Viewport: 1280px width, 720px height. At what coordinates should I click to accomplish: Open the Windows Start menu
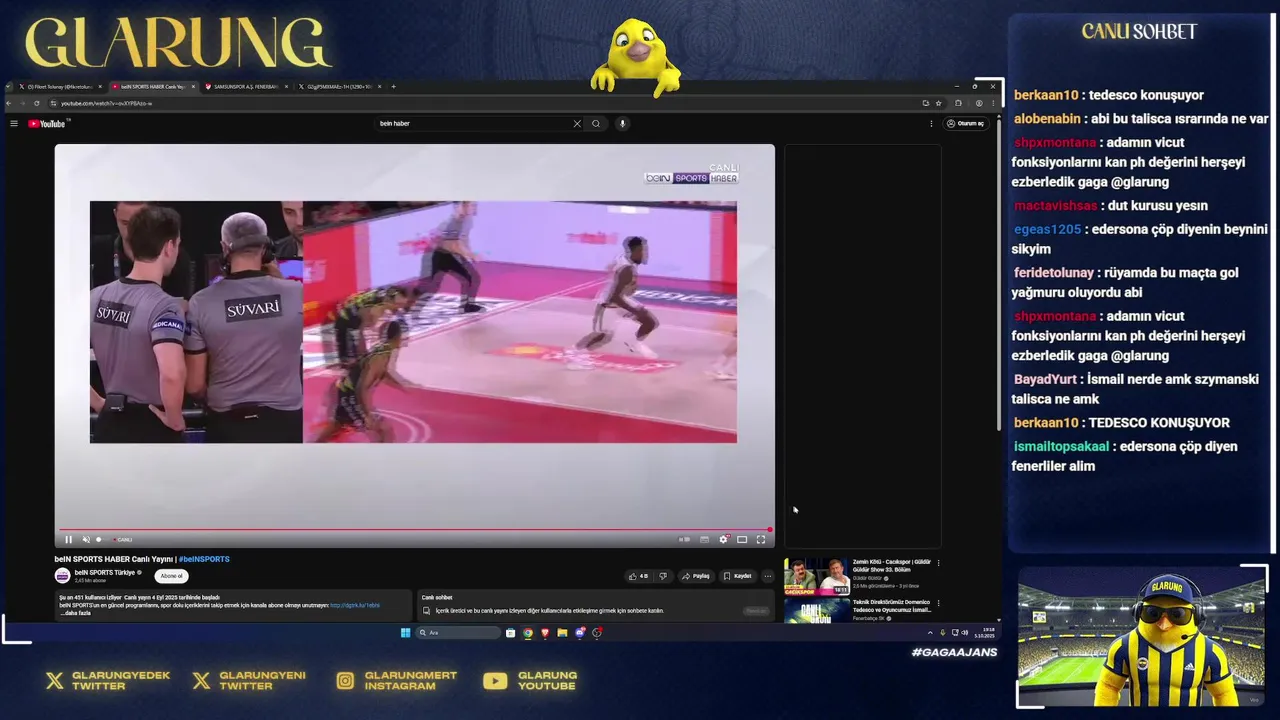click(405, 632)
